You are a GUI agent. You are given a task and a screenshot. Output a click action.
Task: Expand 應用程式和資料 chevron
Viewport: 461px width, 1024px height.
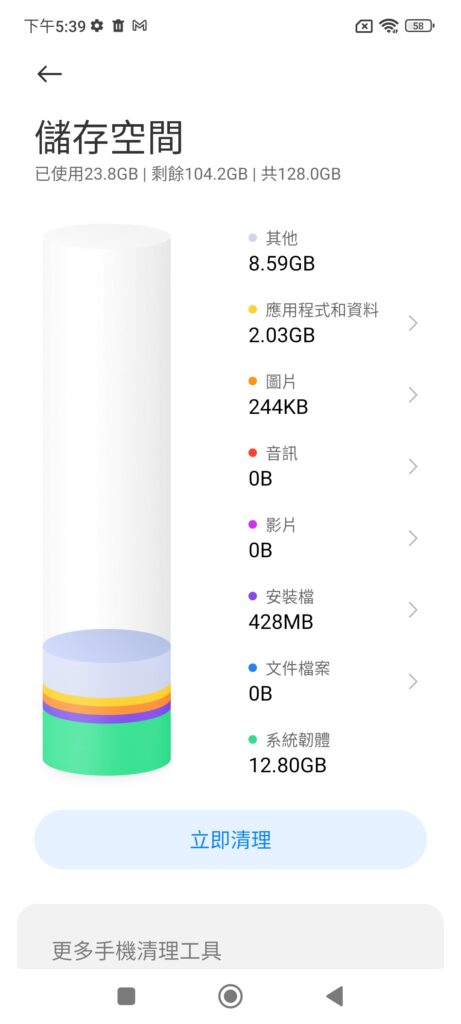pyautogui.click(x=413, y=323)
